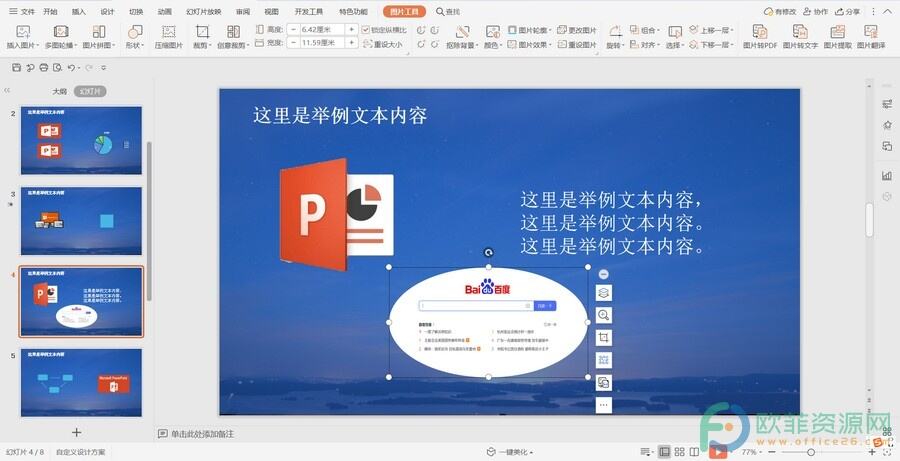Open the 创意裁剪 creative crop dropdown
This screenshot has height=461, width=900.
[233, 45]
